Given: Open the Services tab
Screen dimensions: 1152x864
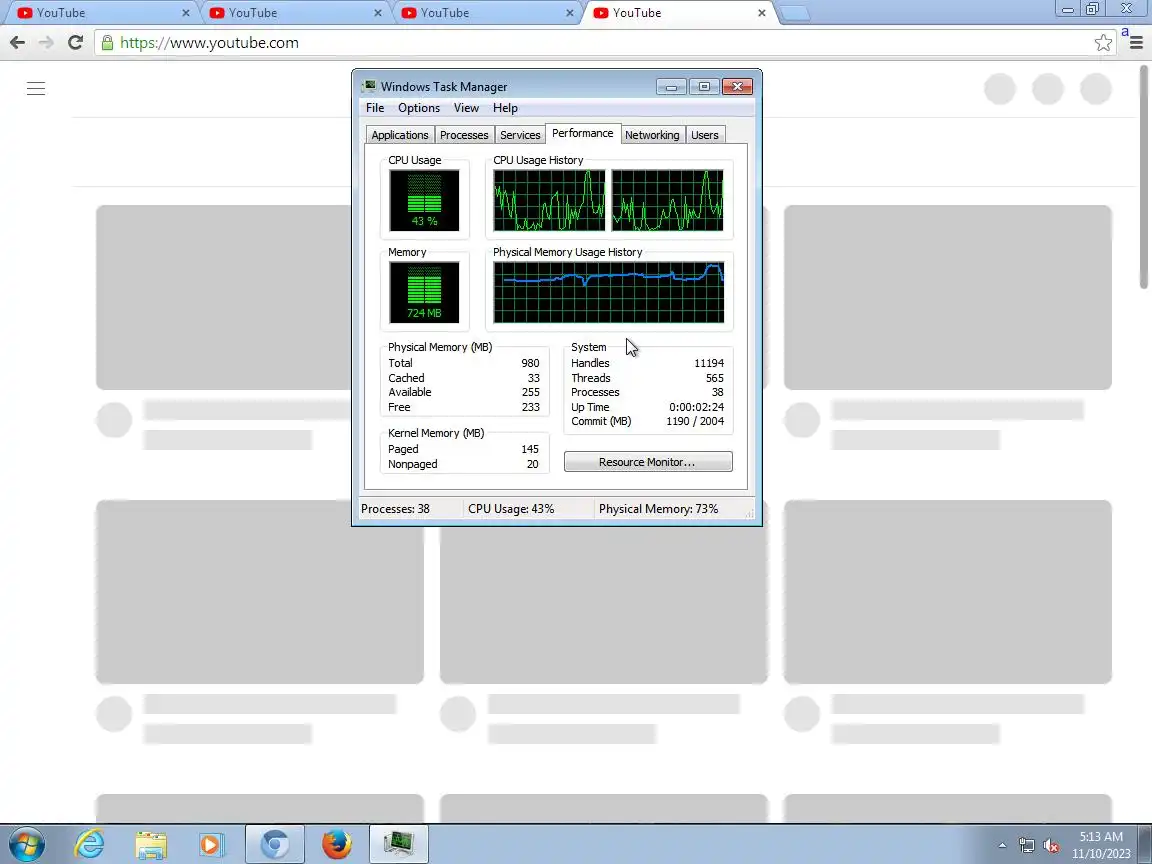Looking at the screenshot, I should [x=520, y=135].
